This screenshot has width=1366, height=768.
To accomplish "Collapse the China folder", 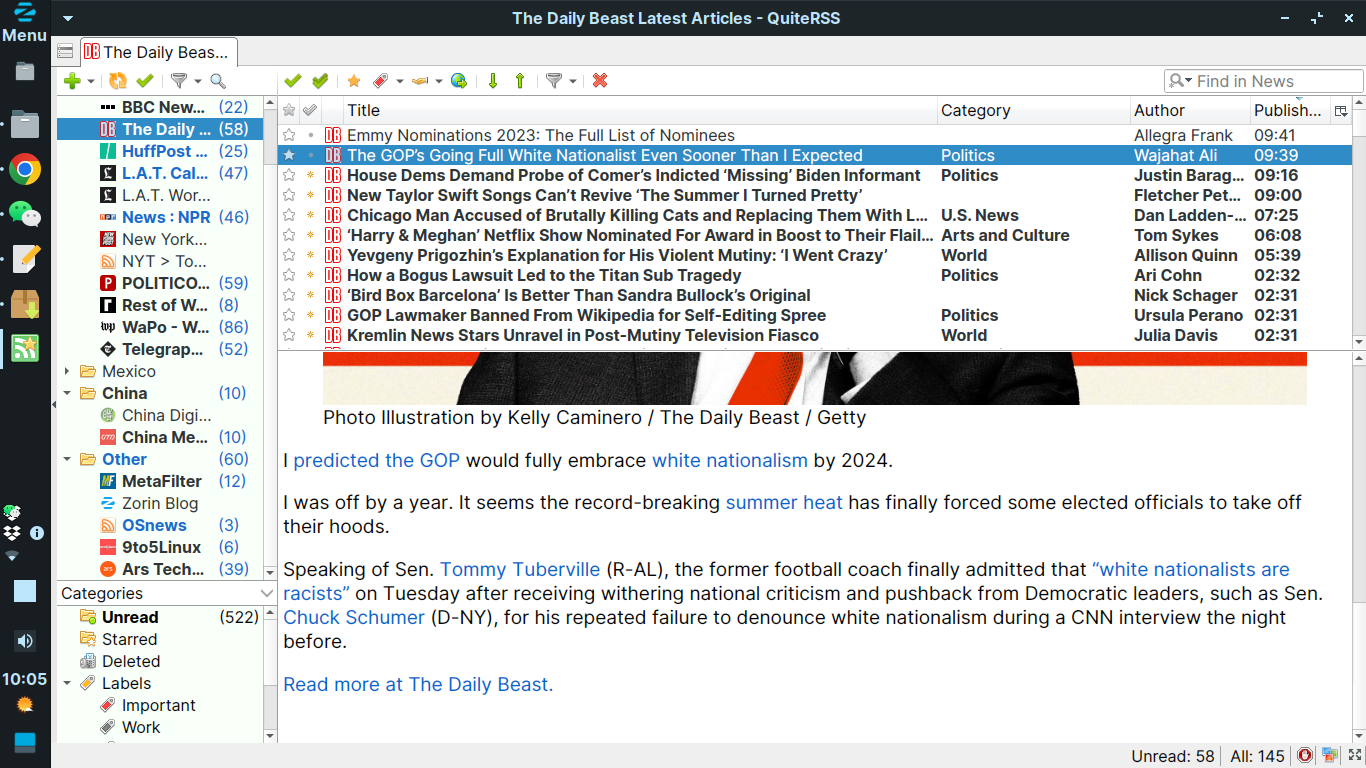I will 67,393.
